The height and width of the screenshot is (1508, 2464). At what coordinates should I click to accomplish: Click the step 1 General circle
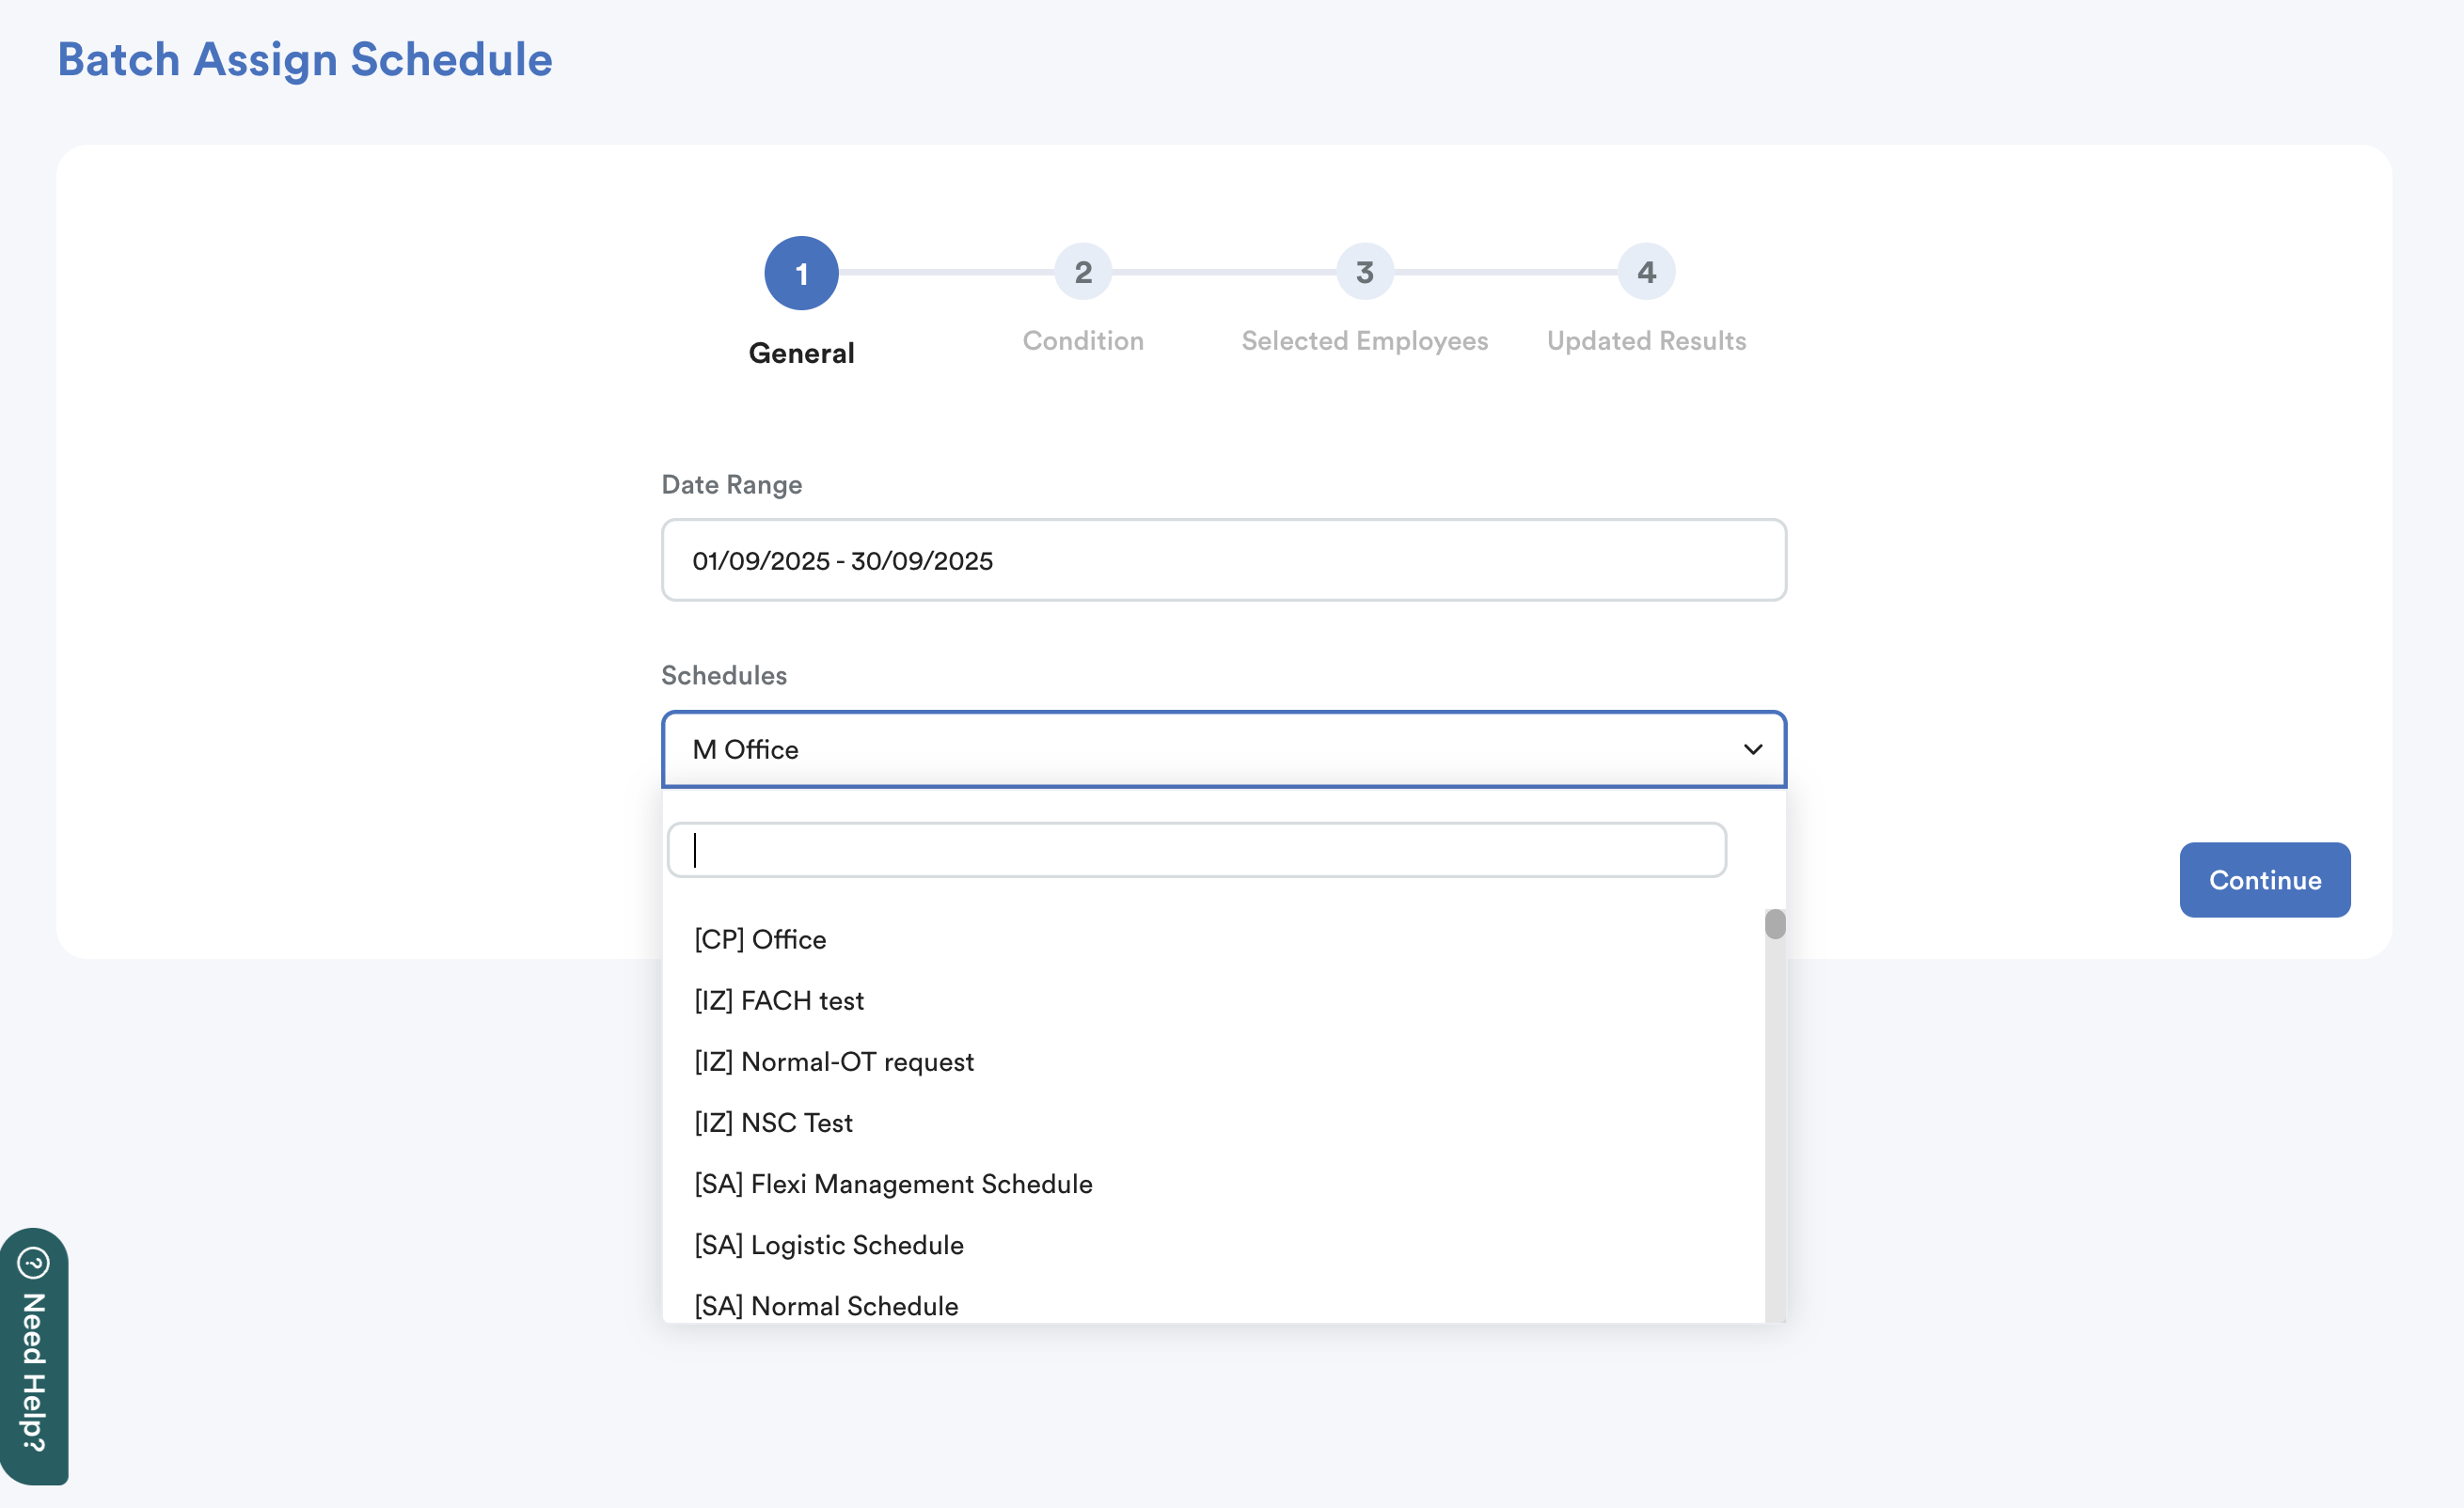pyautogui.click(x=801, y=272)
